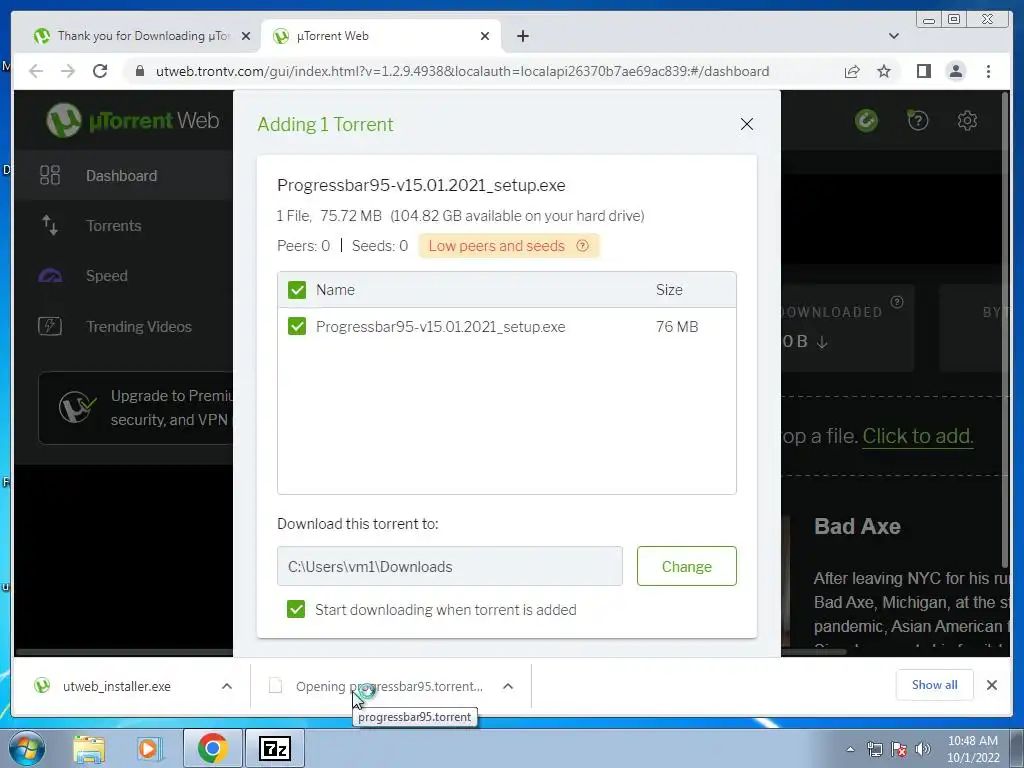Viewport: 1024px width, 768px height.
Task: Click Show all downloads button
Action: [935, 684]
